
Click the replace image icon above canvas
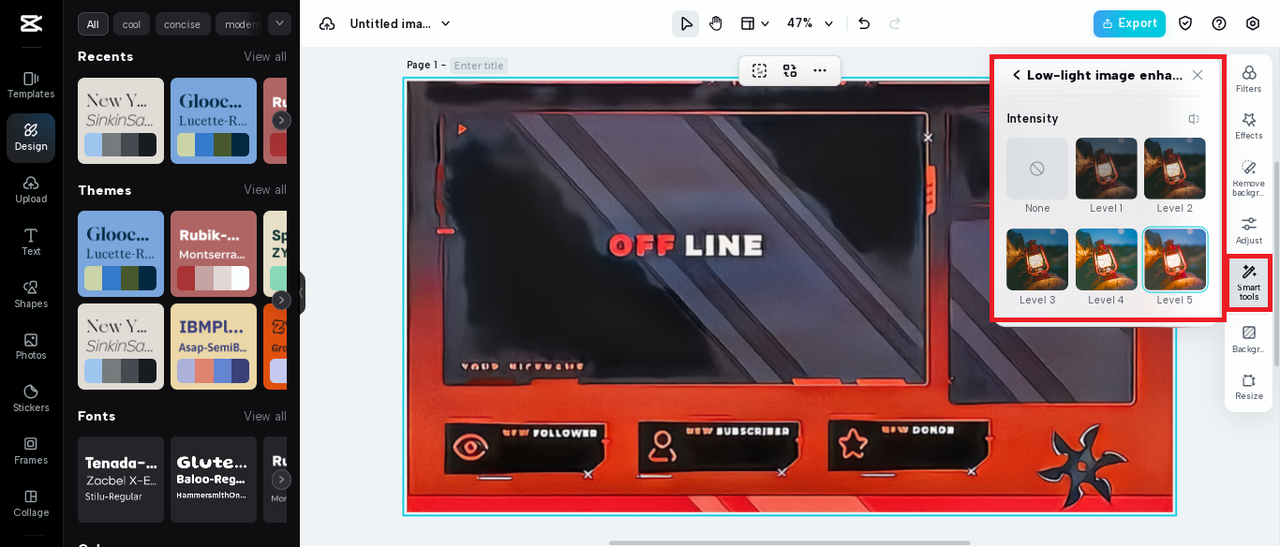(790, 71)
